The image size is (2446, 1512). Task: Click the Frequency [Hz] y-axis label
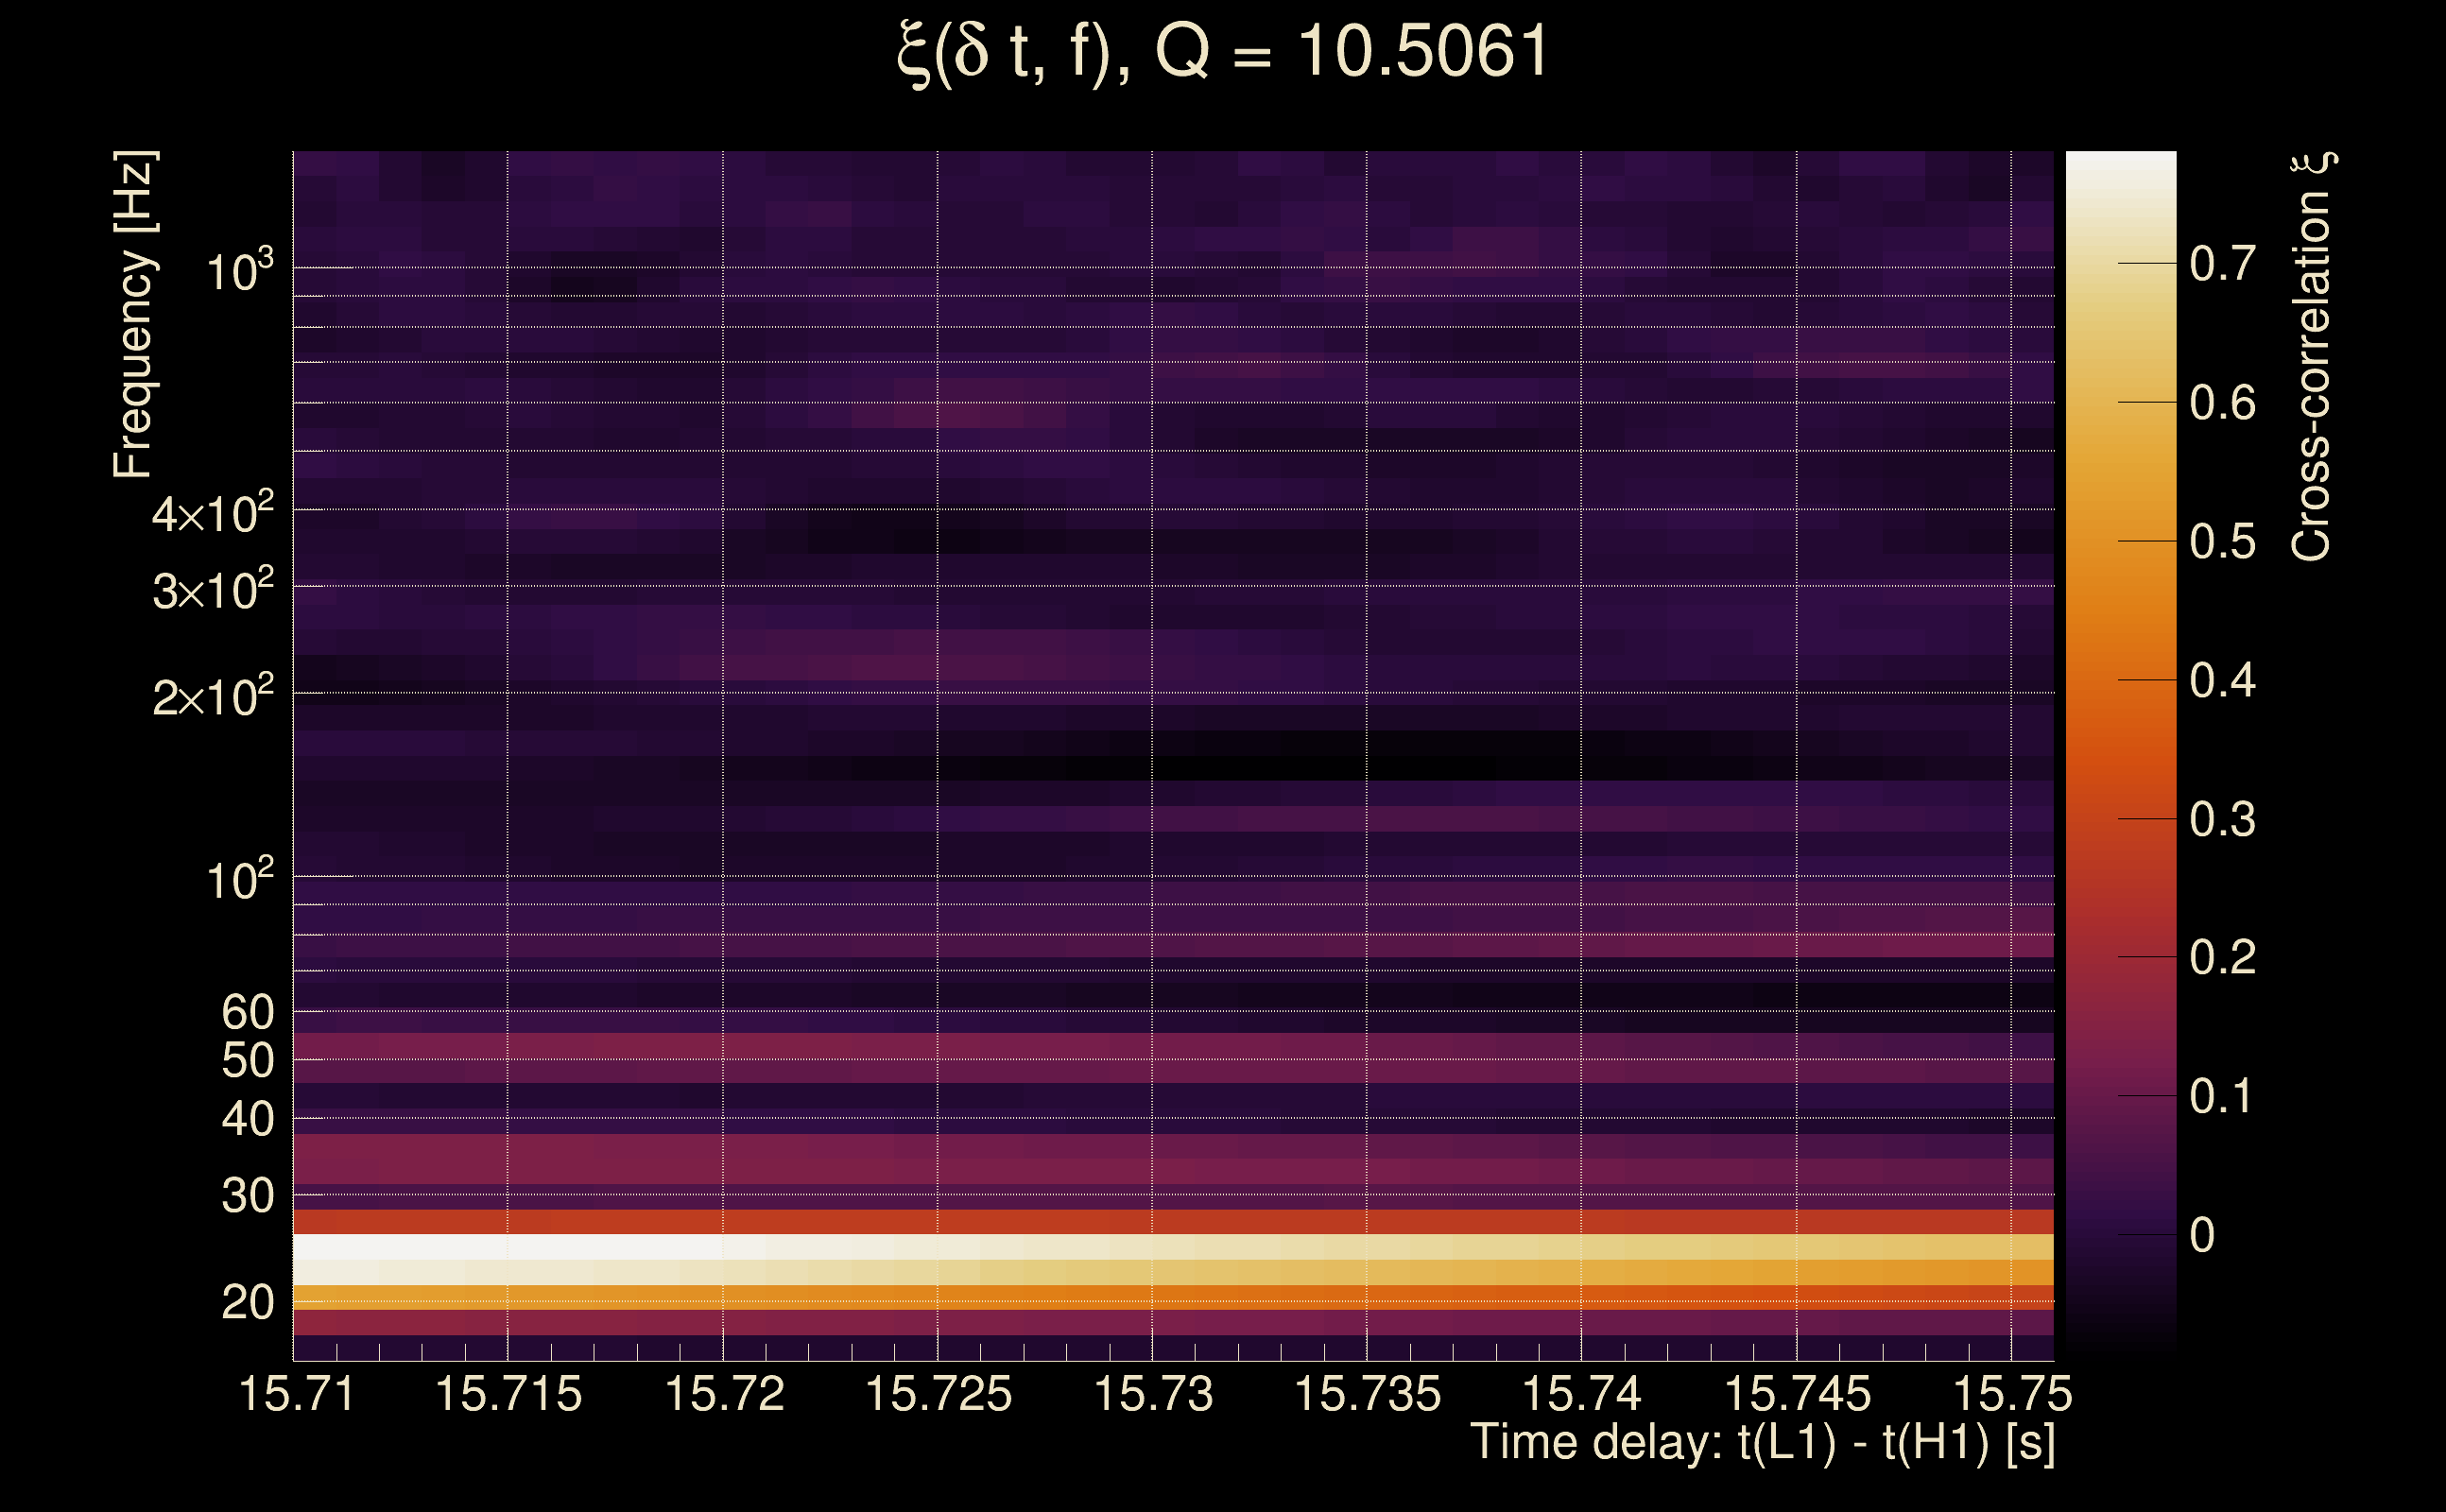[134, 315]
